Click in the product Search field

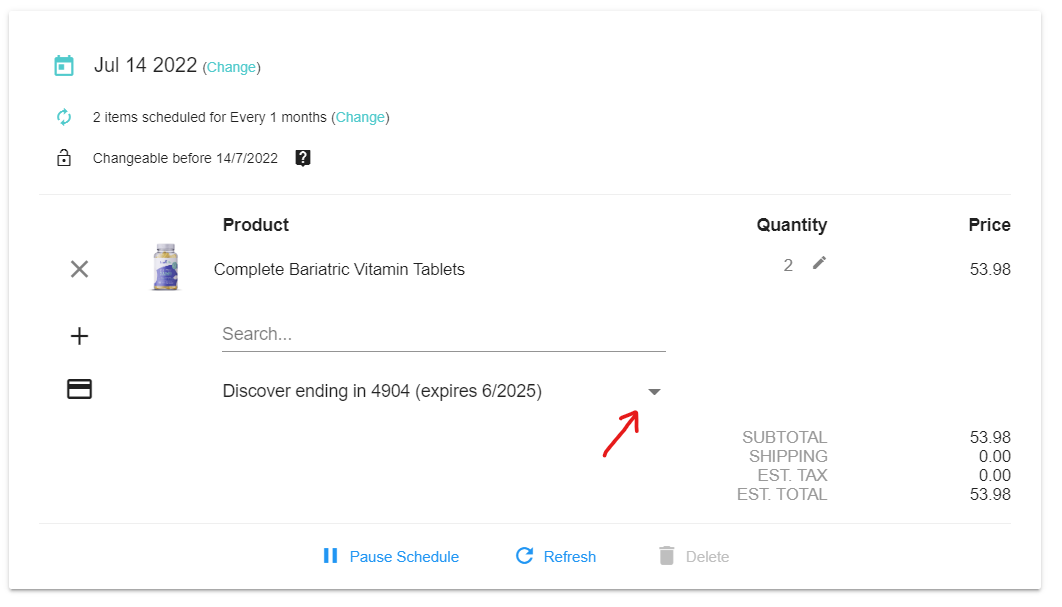pyautogui.click(x=443, y=334)
